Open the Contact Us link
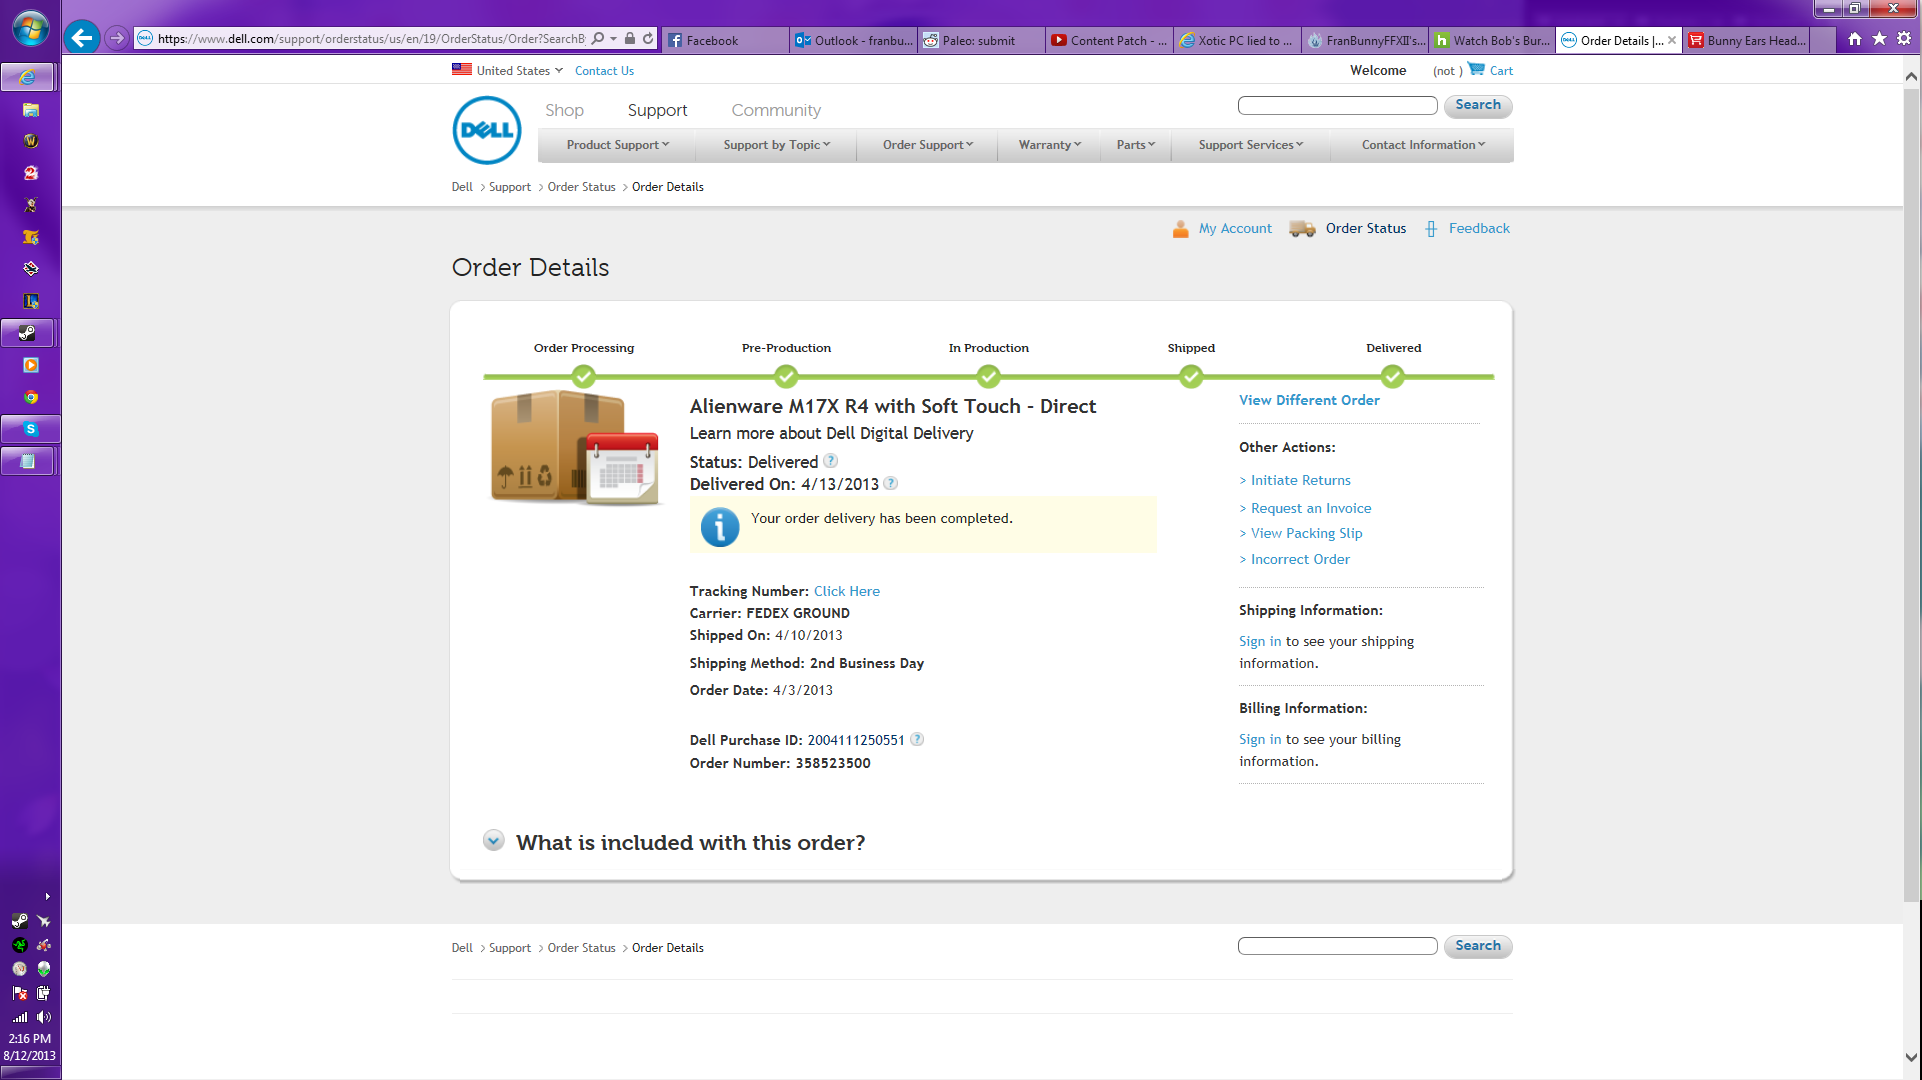The image size is (1922, 1080). [x=604, y=70]
